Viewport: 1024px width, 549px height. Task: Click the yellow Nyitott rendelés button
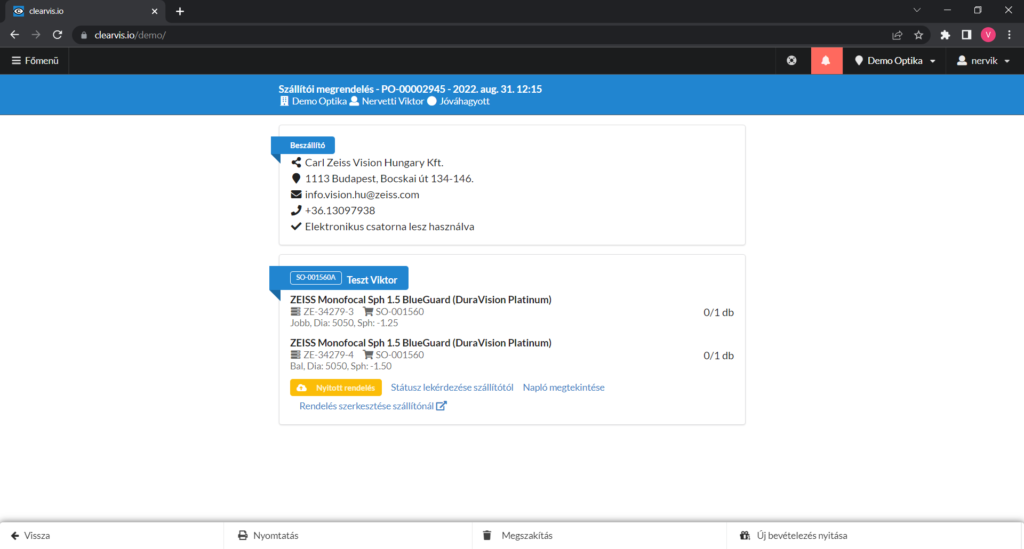pos(336,388)
